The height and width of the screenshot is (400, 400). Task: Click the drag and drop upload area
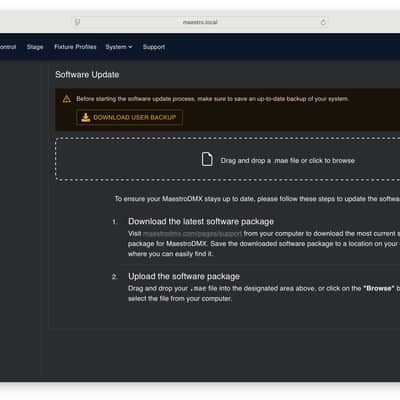coord(227,159)
